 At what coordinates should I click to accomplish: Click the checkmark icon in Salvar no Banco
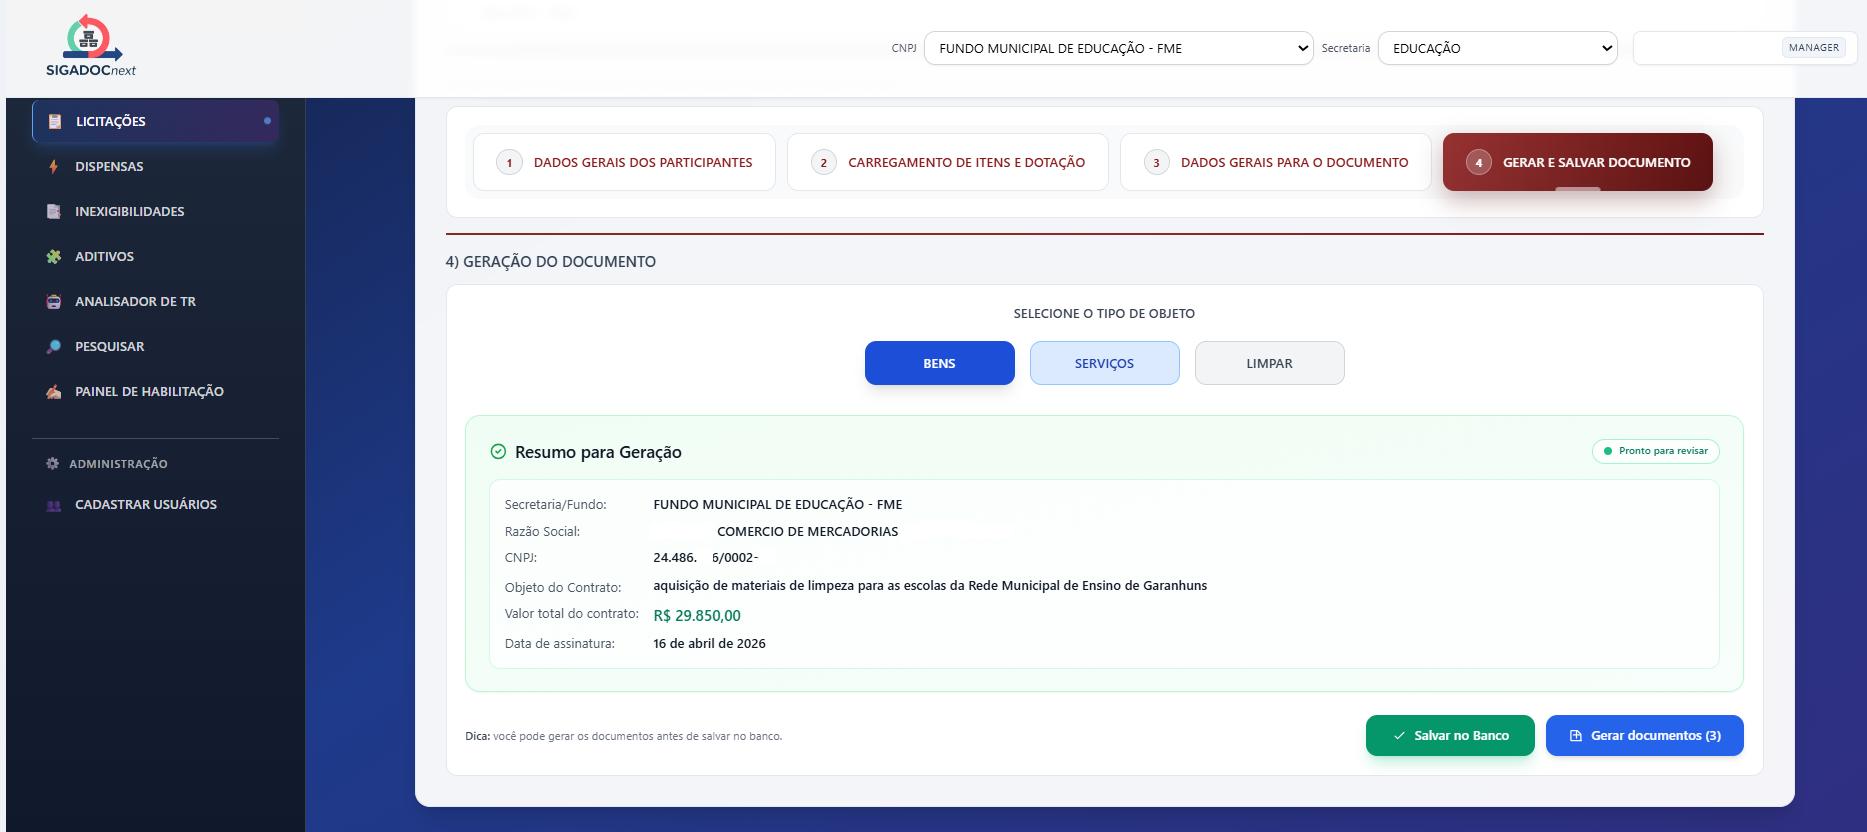(1399, 736)
